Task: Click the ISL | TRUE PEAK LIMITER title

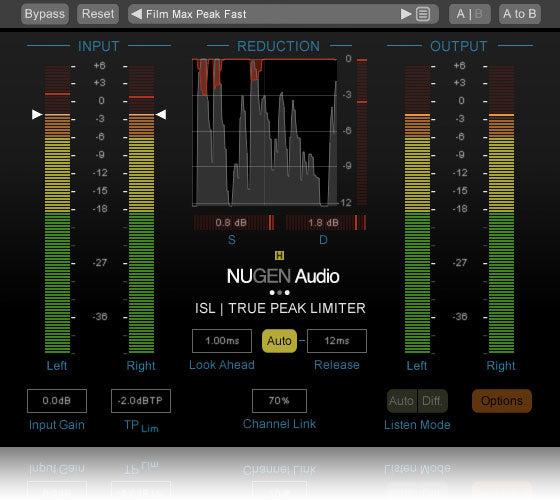Action: (x=280, y=308)
